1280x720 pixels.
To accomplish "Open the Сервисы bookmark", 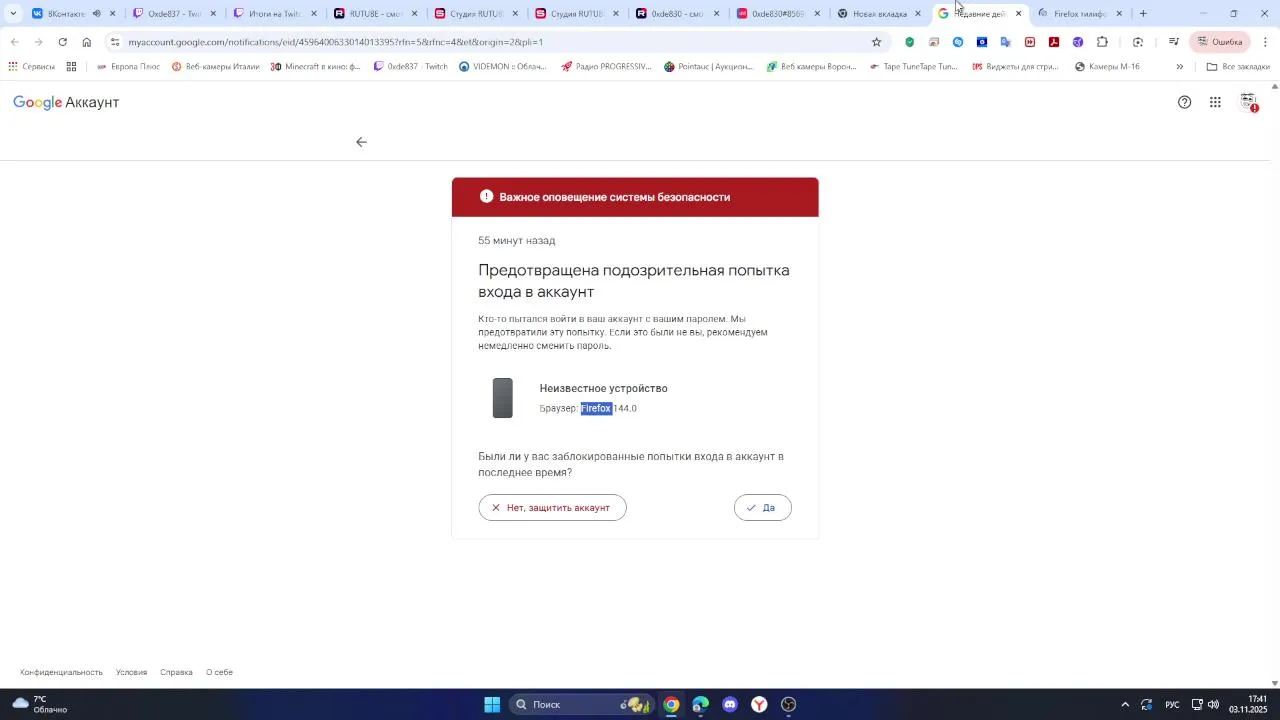I will 31,67.
